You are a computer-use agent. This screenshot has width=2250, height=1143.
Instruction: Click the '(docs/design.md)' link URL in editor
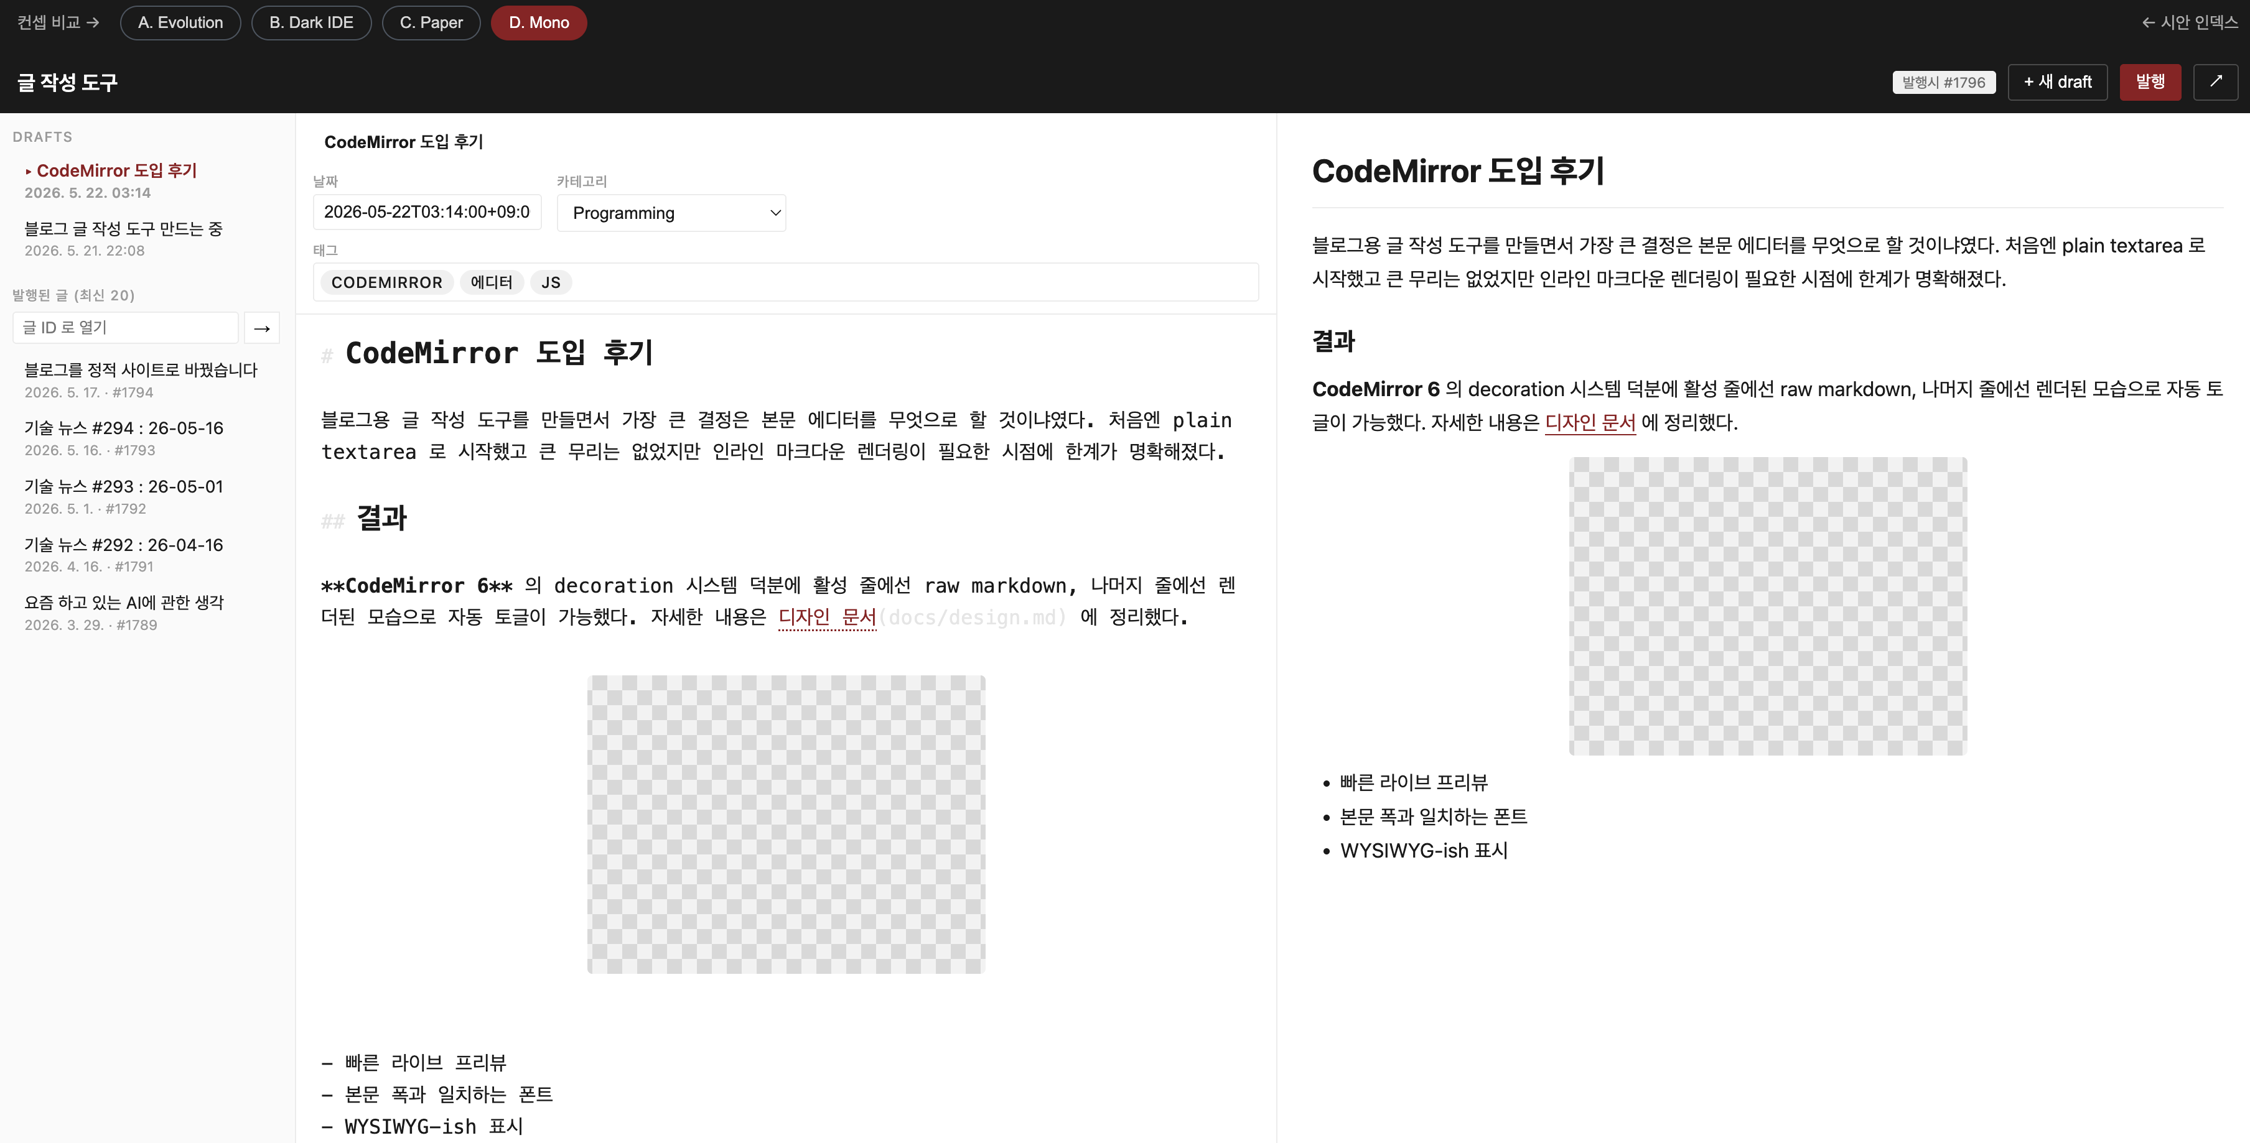(972, 617)
